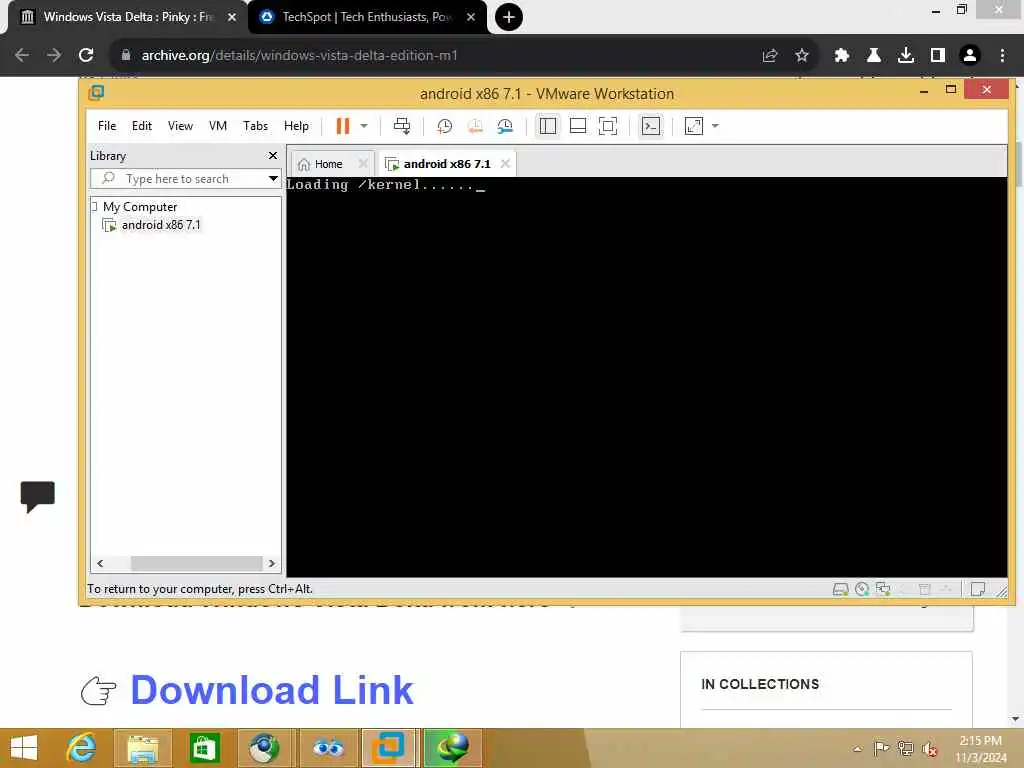The height and width of the screenshot is (768, 1024).
Task: Open the power options dropdown beside pause
Action: (x=364, y=126)
